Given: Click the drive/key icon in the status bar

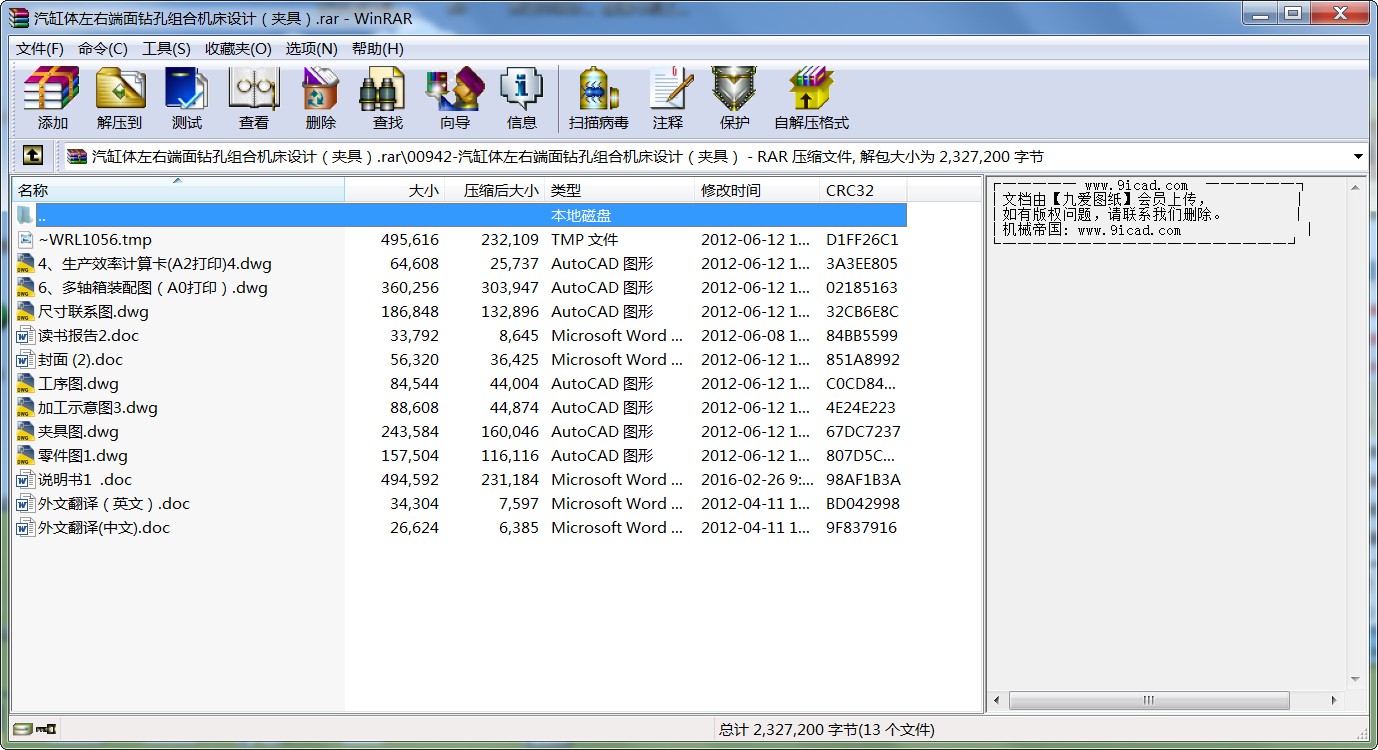Looking at the screenshot, I should 35,729.
